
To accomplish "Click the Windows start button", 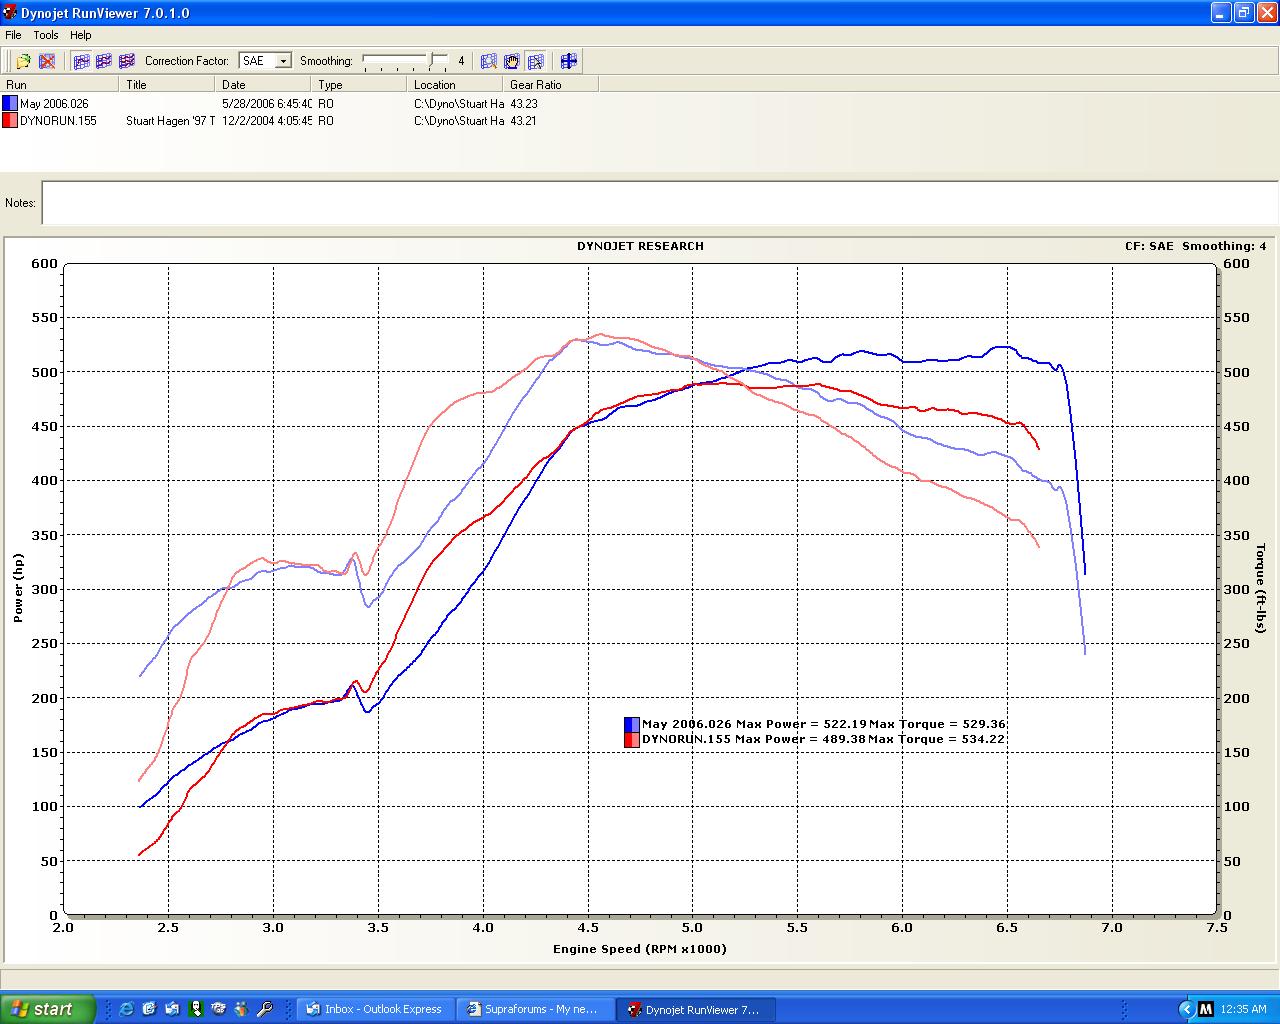I will click(x=47, y=1009).
